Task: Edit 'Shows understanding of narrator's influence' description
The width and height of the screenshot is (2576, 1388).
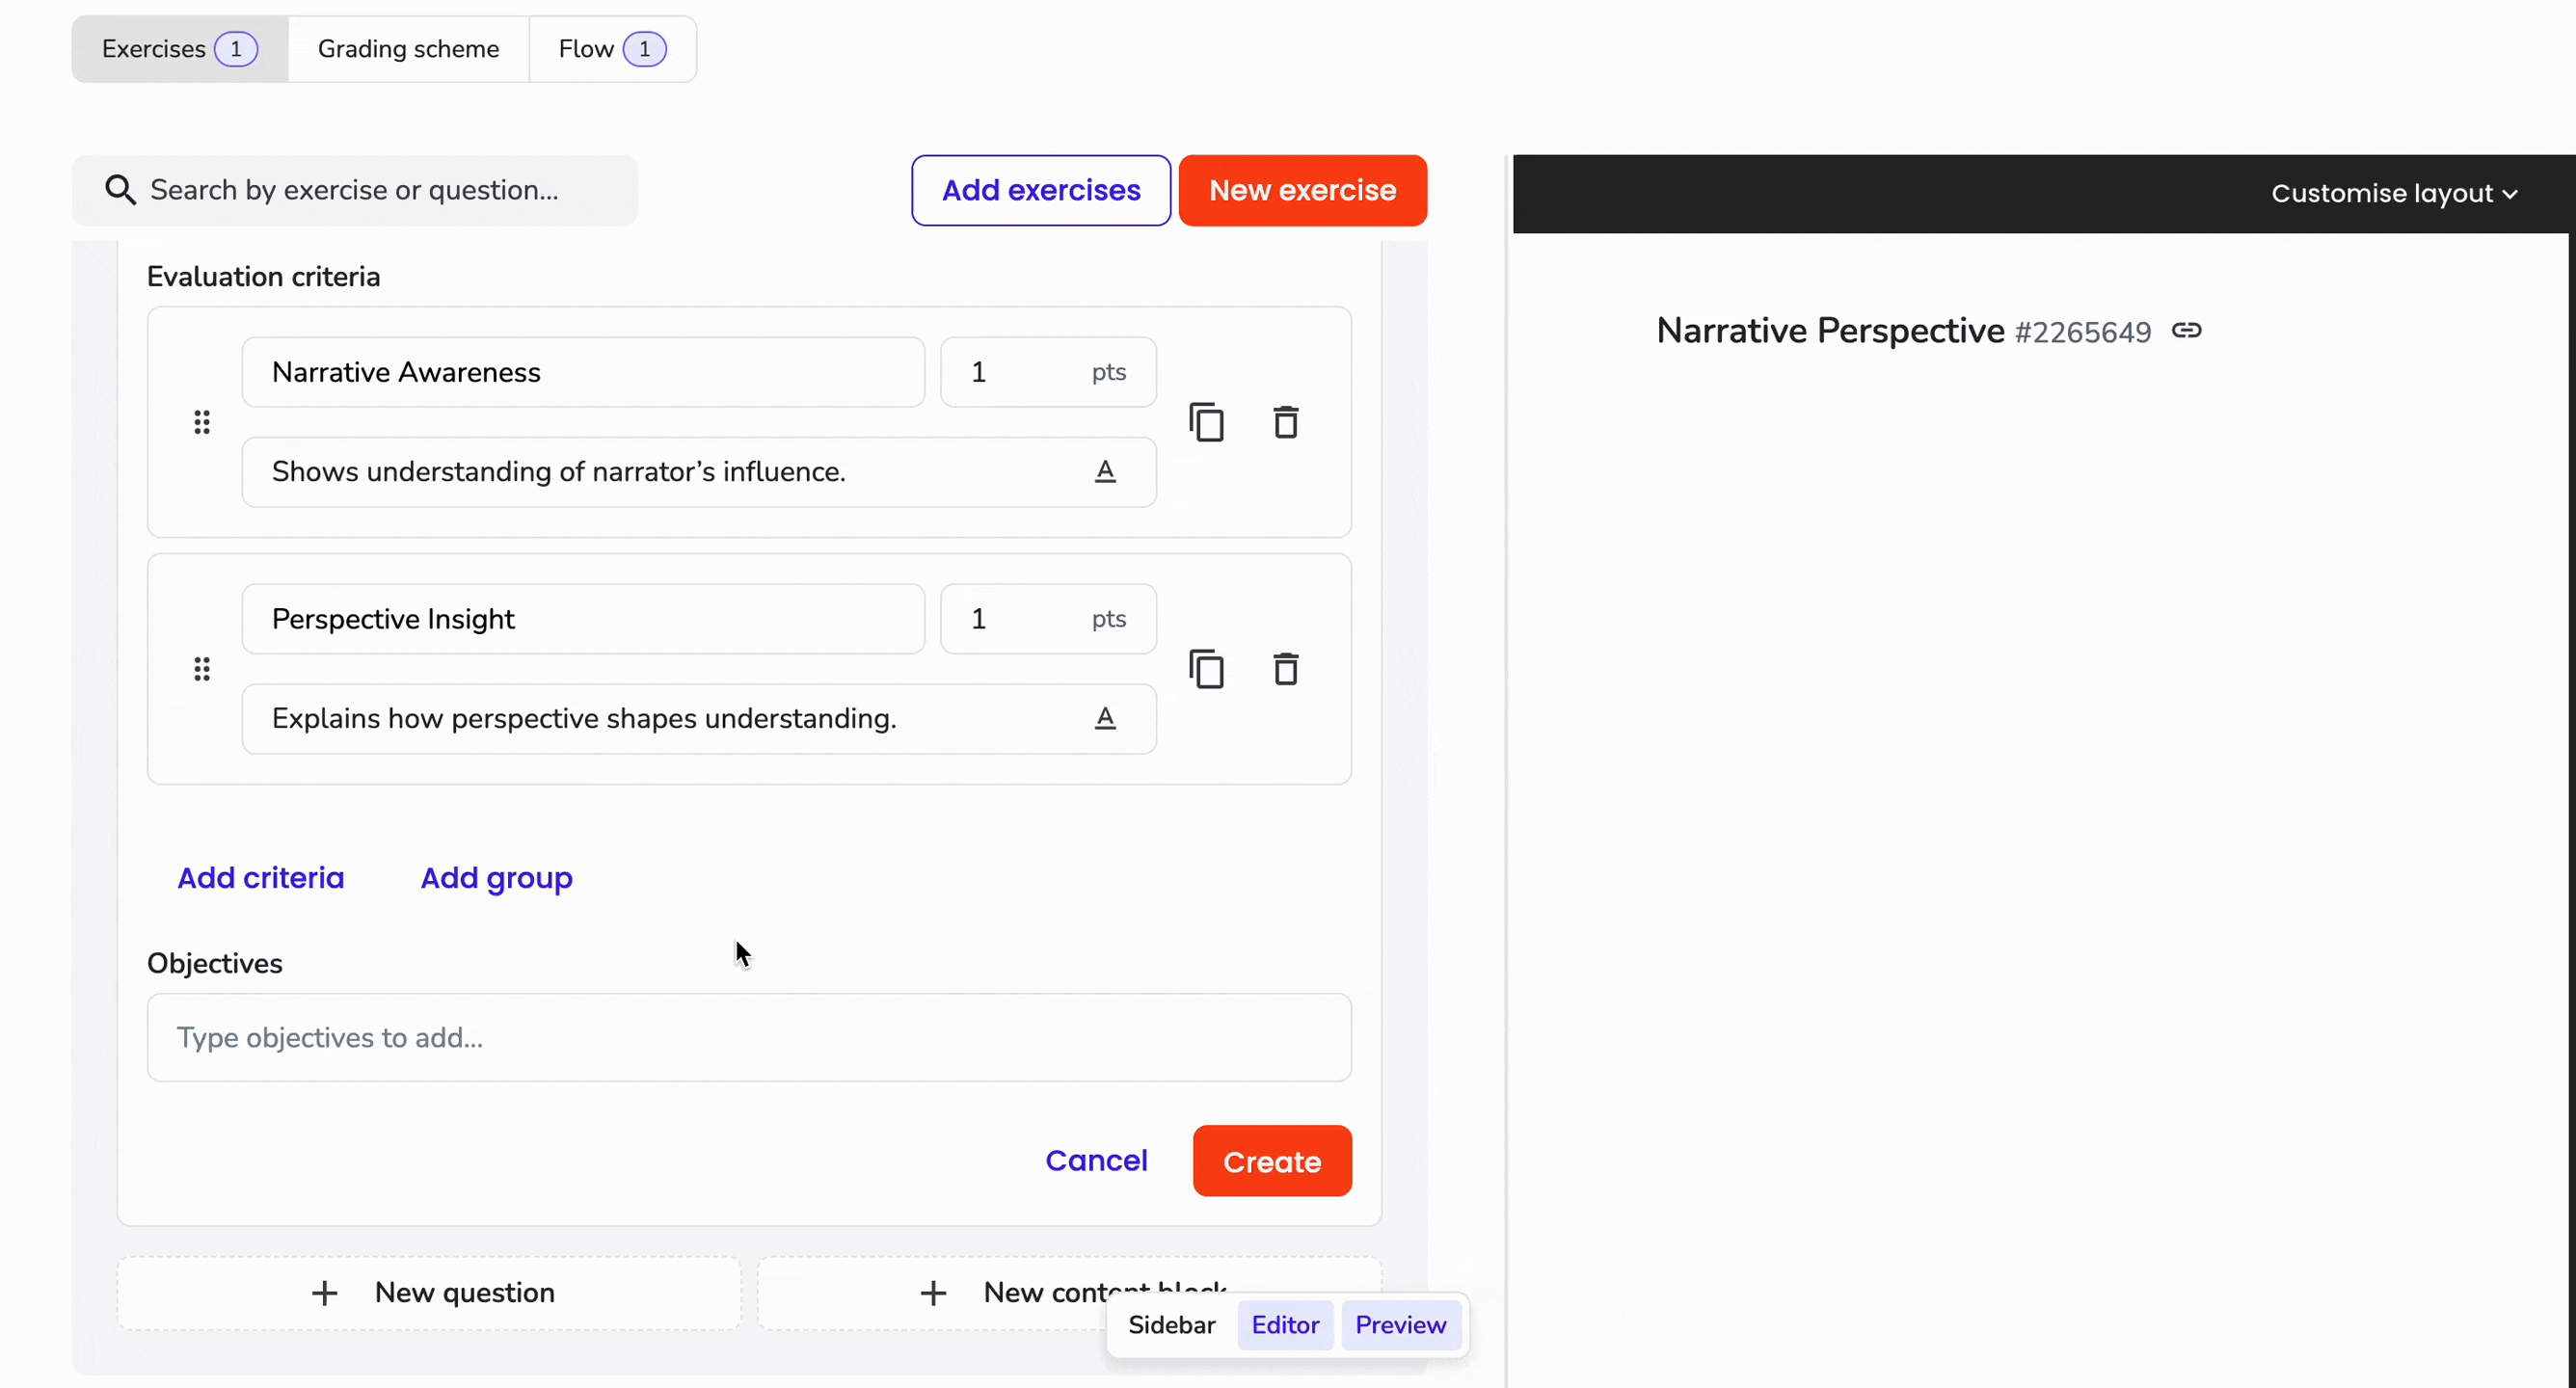Action: (x=699, y=471)
